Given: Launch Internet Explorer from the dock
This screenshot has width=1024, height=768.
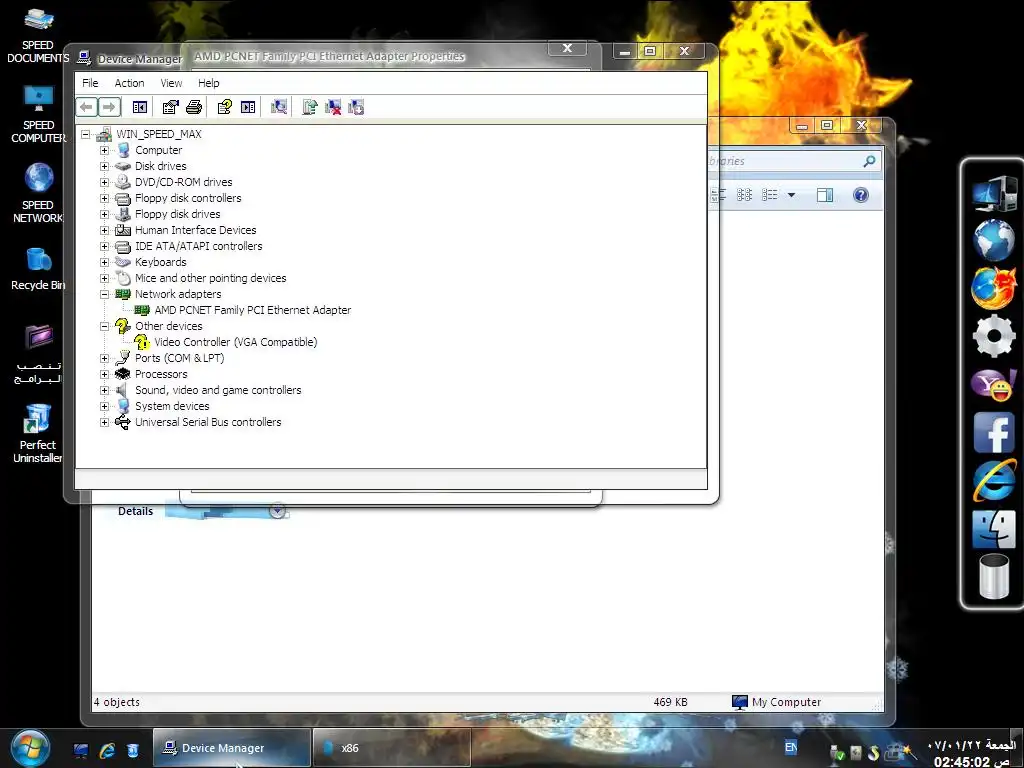Looking at the screenshot, I should (x=993, y=480).
